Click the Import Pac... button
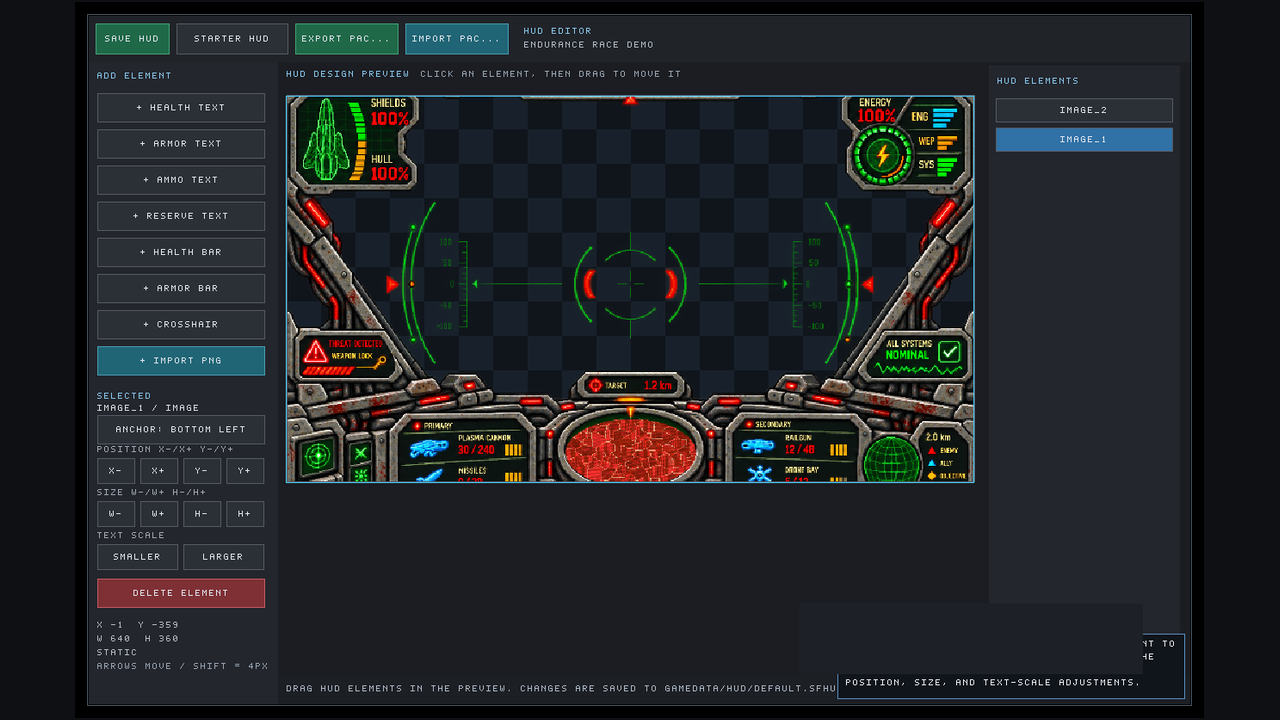1280x720 pixels. click(x=457, y=39)
